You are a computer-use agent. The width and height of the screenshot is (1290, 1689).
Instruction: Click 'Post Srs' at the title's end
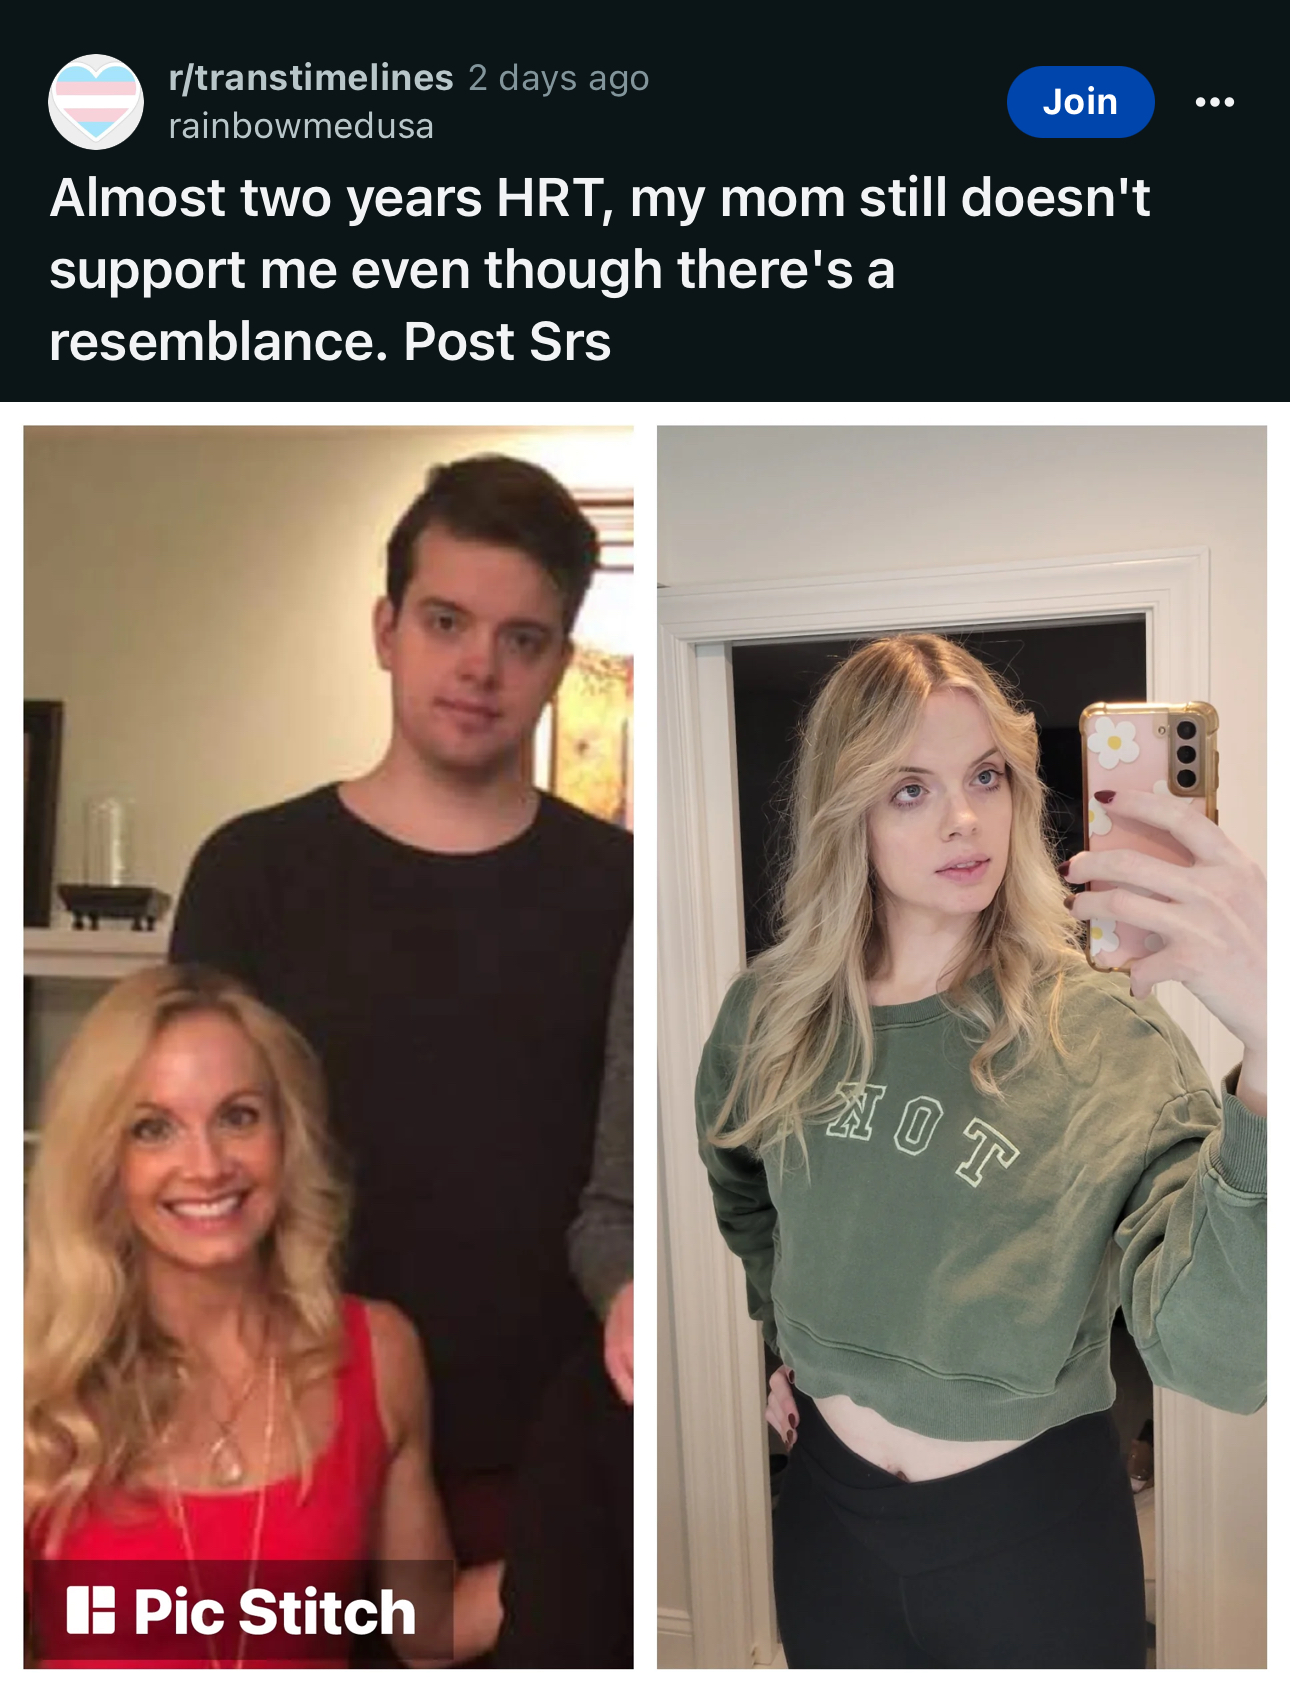pos(507,342)
